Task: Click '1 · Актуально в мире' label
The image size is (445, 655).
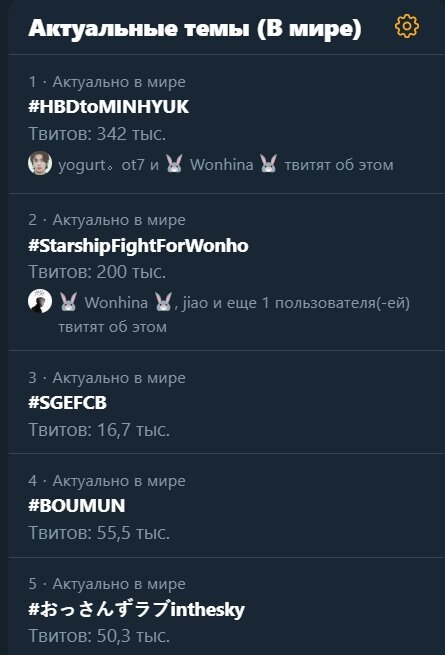Action: click(x=107, y=82)
